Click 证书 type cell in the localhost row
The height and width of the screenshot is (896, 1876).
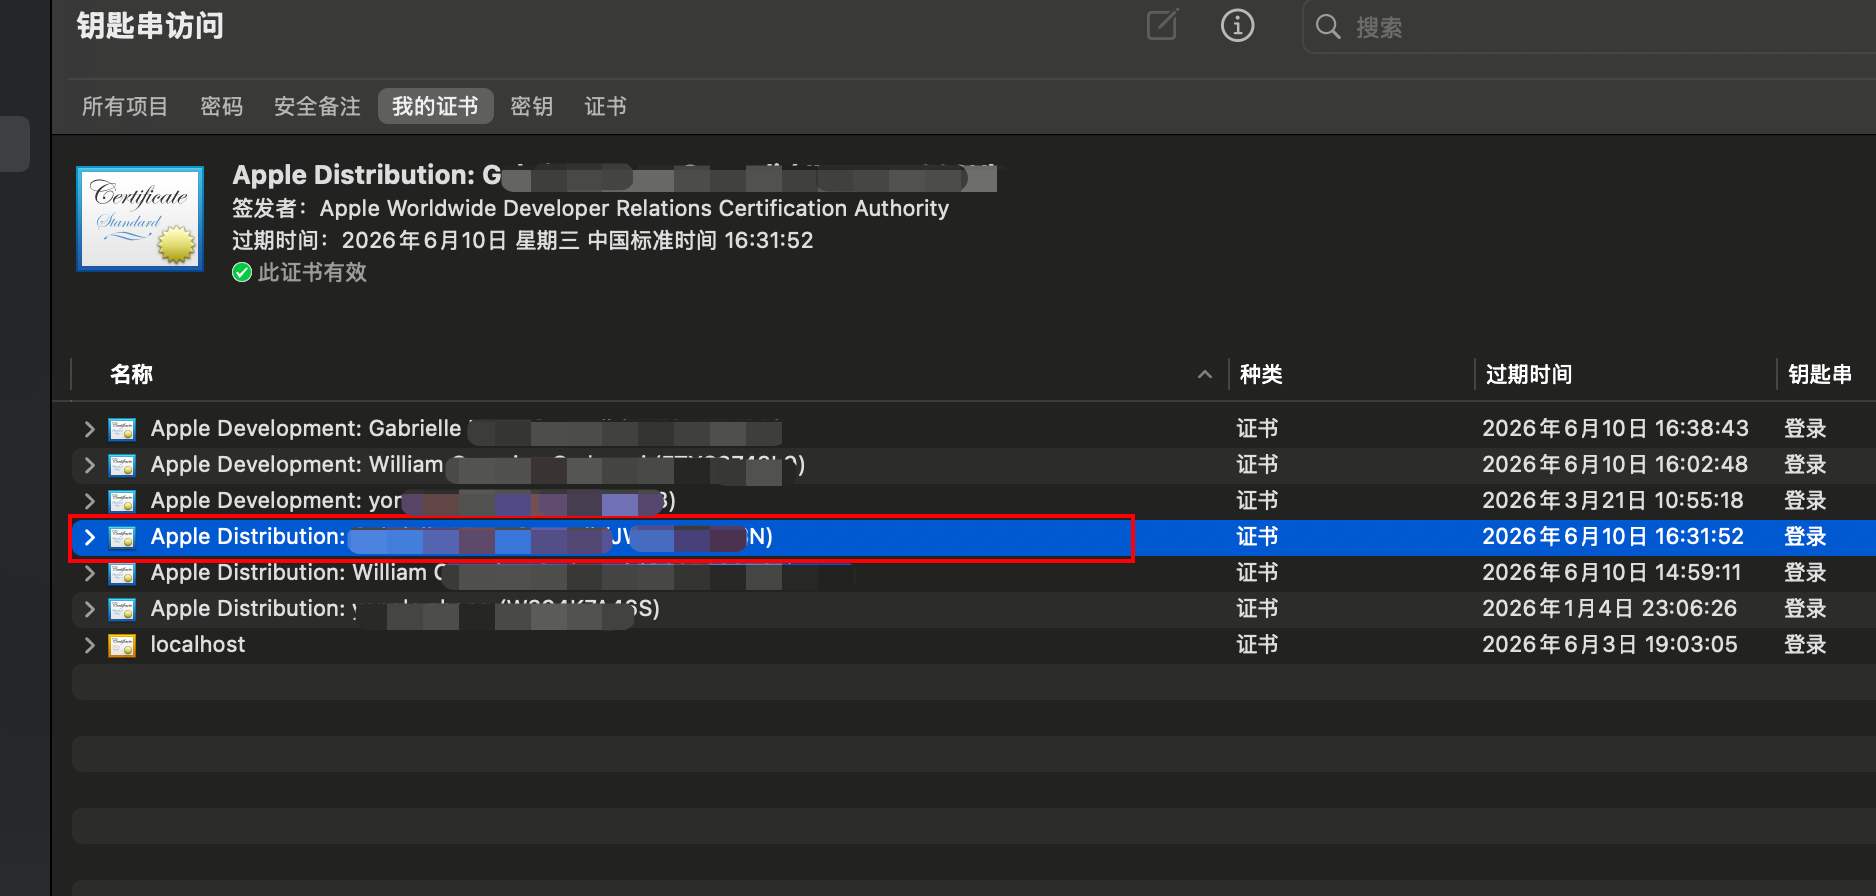tap(1257, 644)
